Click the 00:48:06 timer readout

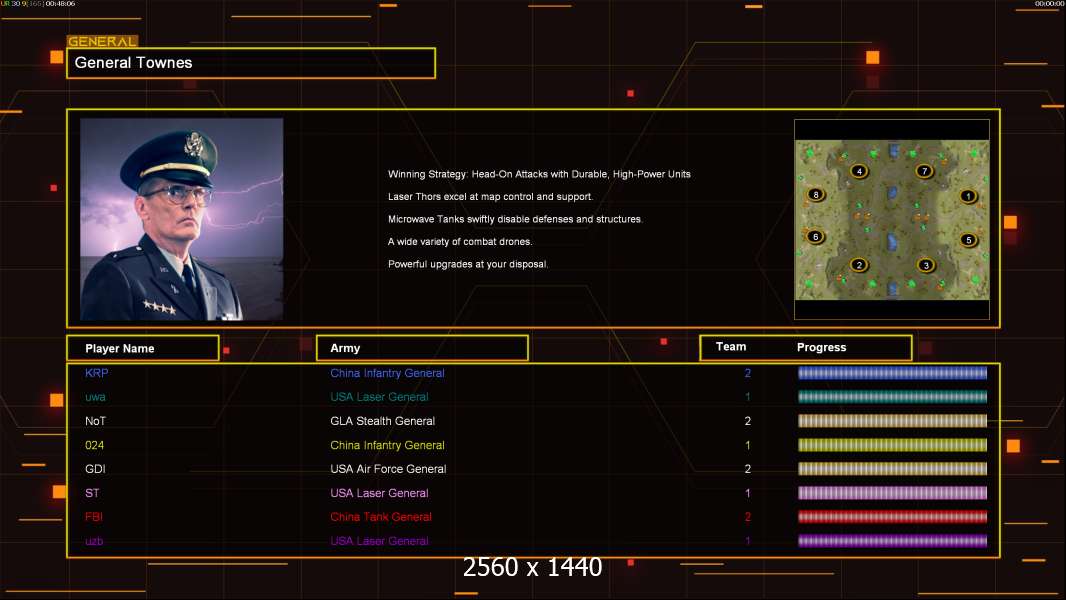pos(60,3)
